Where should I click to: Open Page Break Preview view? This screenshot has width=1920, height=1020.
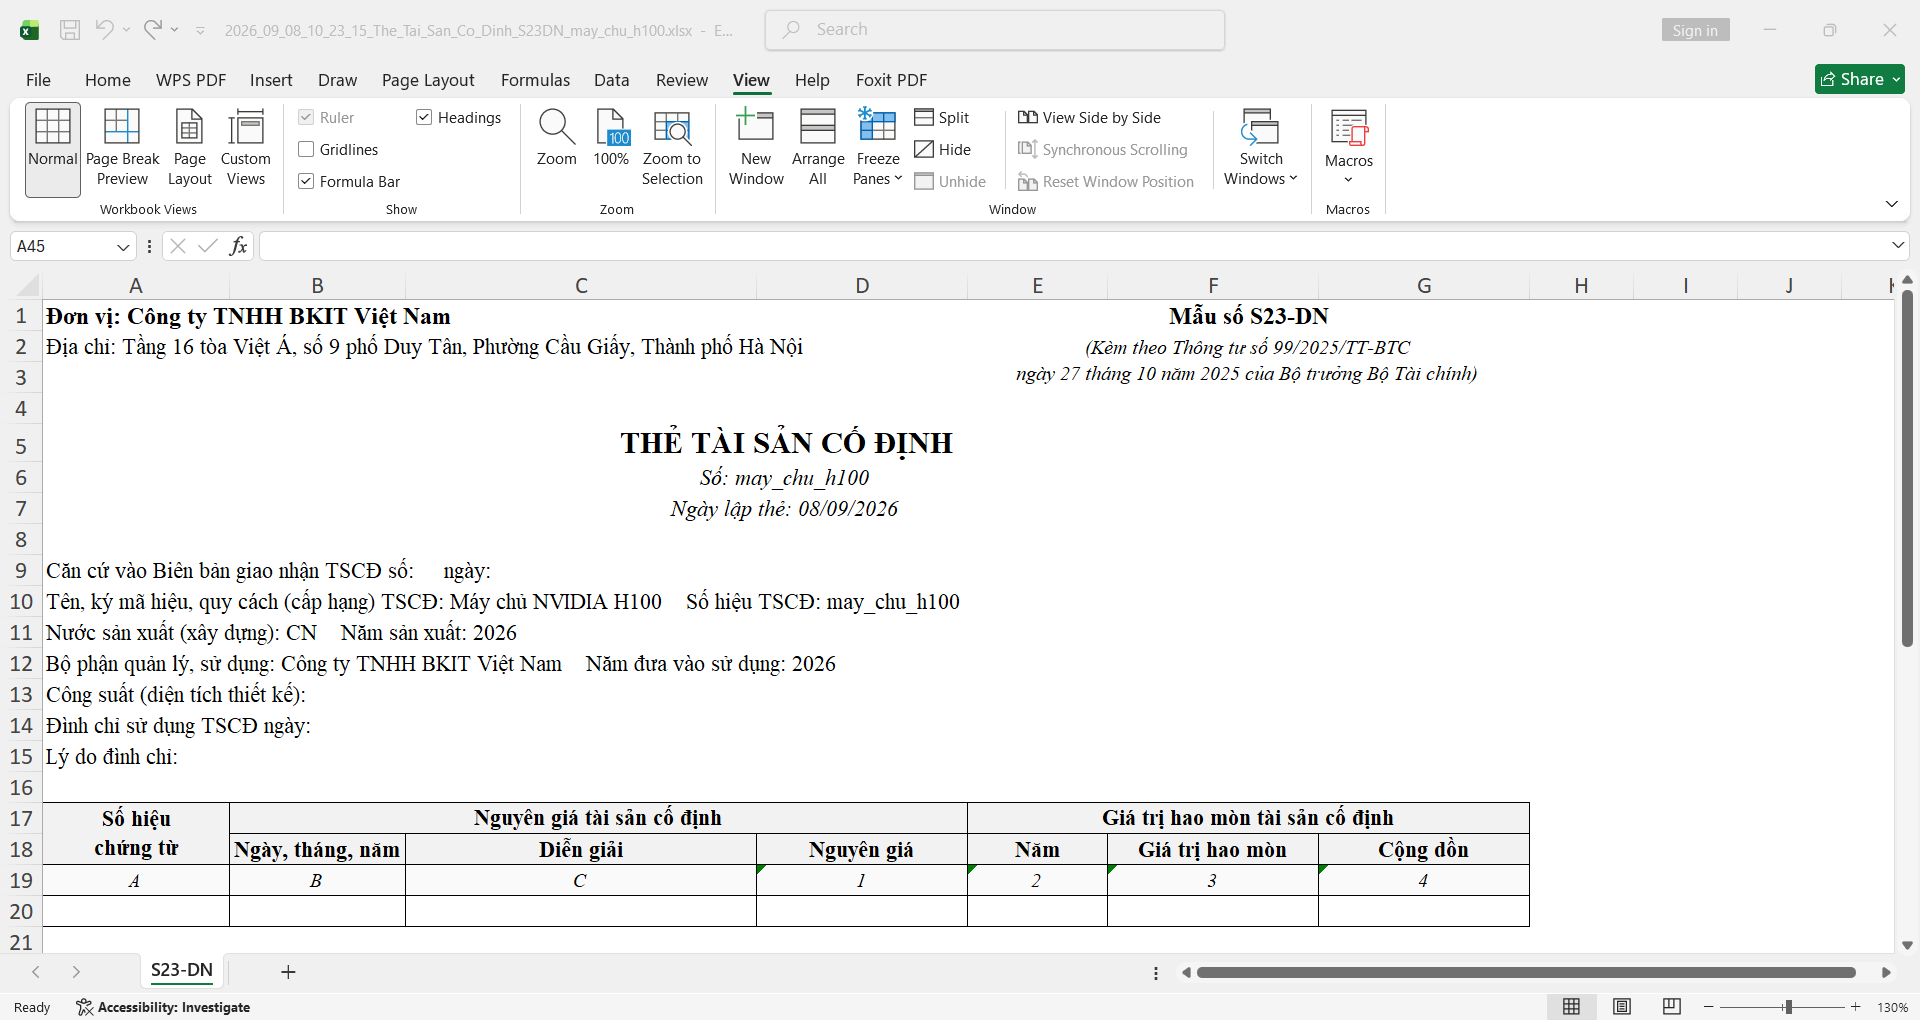pyautogui.click(x=122, y=148)
